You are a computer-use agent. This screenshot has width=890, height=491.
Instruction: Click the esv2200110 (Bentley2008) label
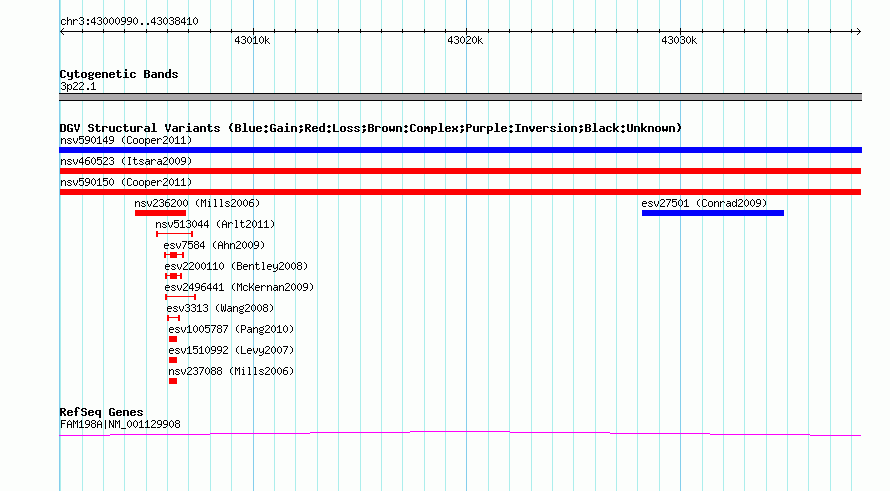[236, 266]
